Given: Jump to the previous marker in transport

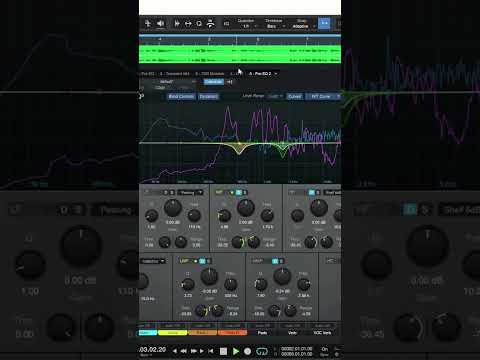Looking at the screenshot, I should point(174,351).
